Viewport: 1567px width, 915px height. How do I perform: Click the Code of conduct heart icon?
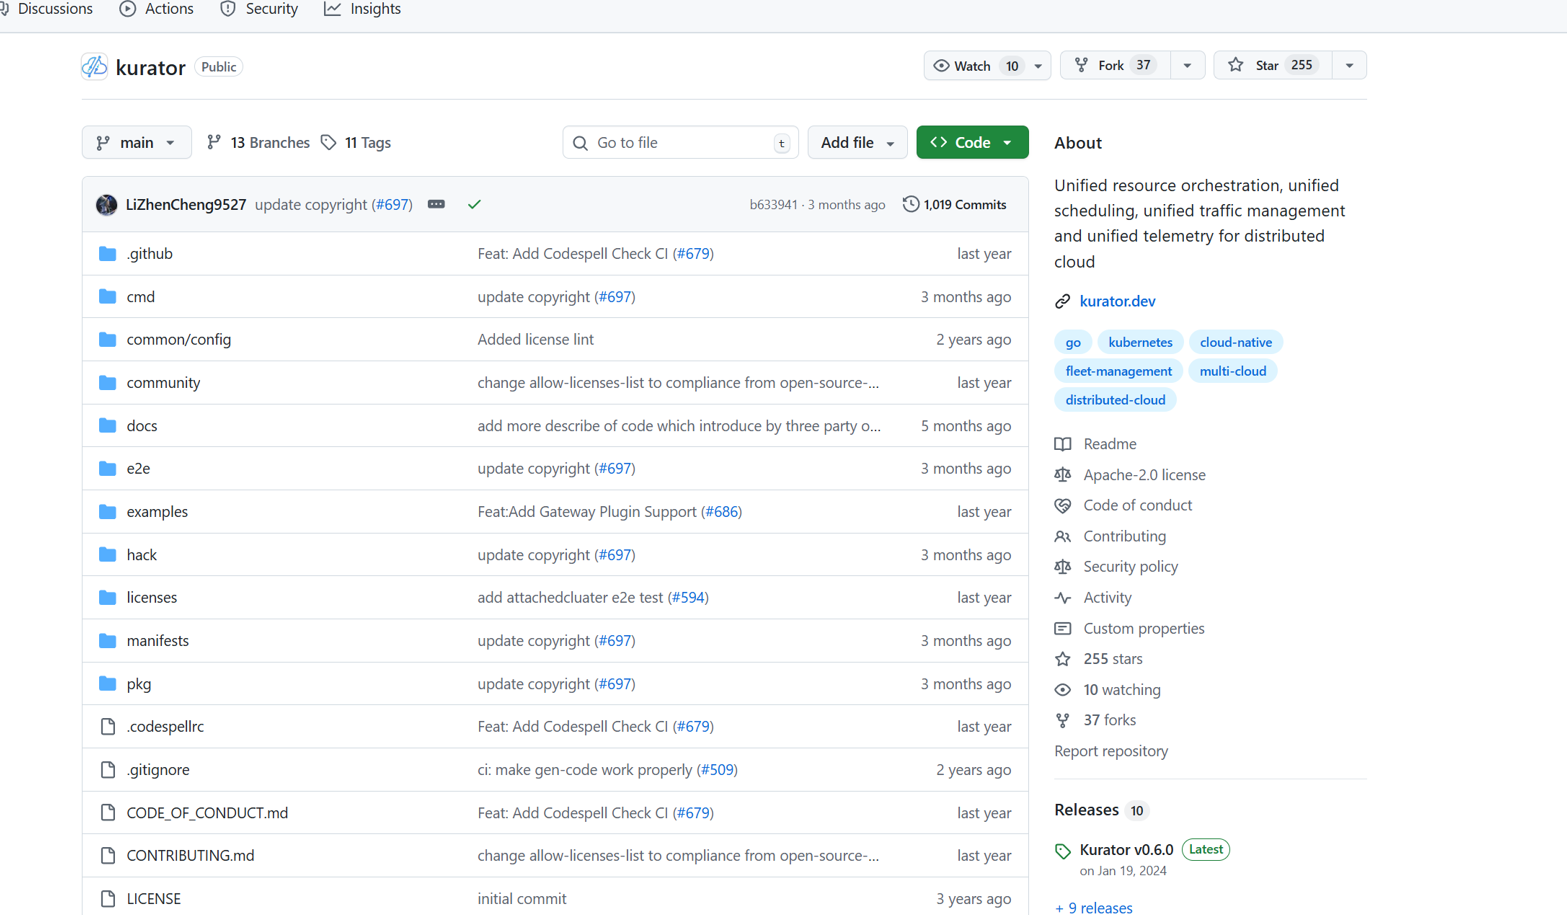click(x=1062, y=506)
